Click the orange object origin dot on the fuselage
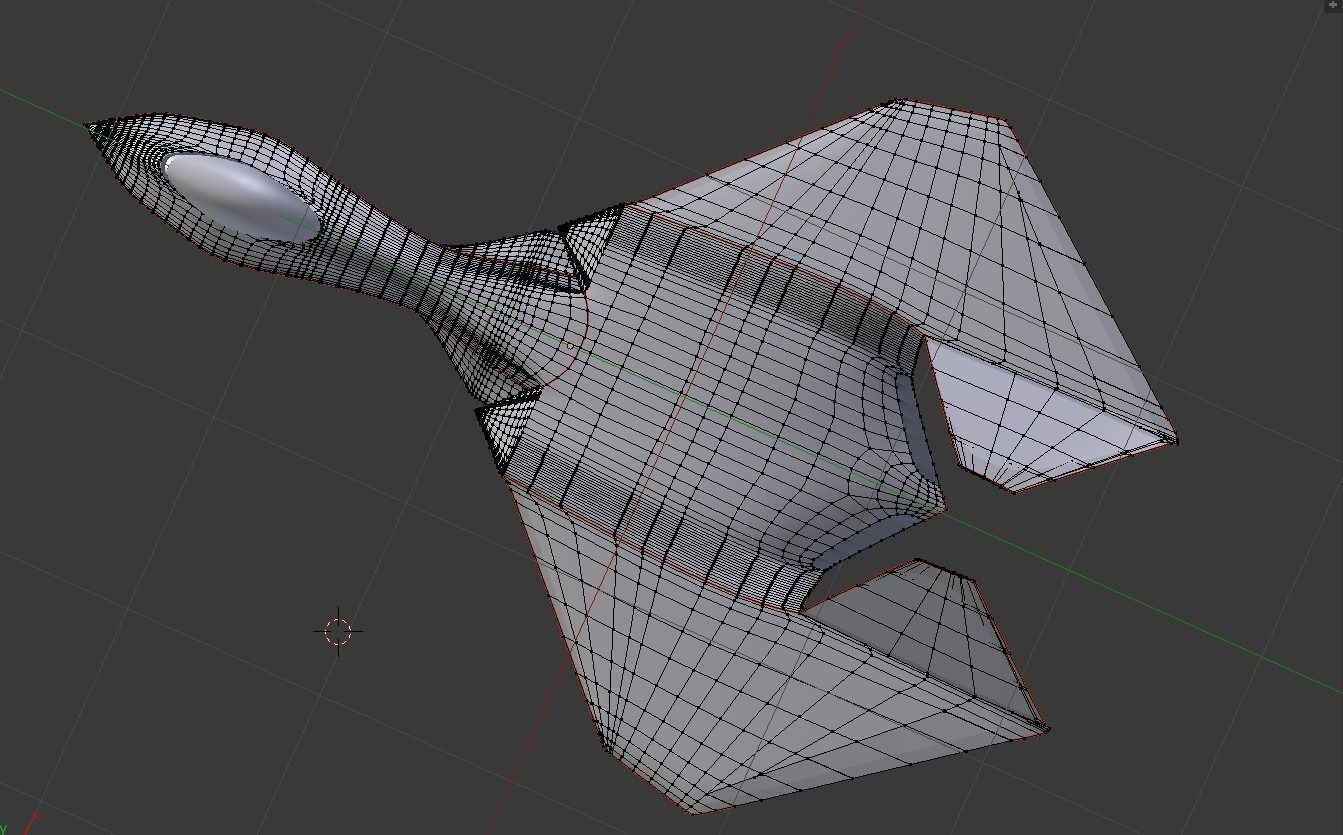 tap(570, 346)
